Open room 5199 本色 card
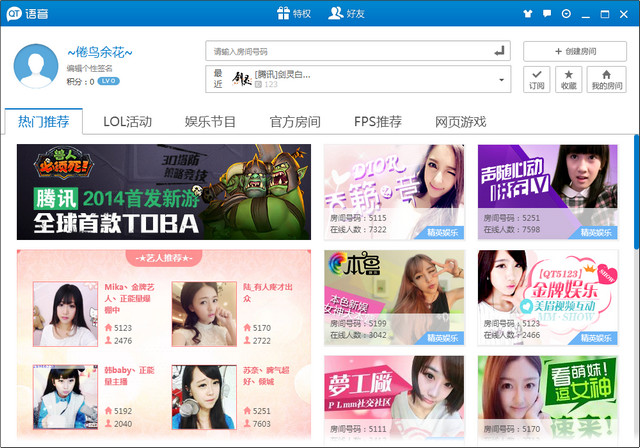640x448 pixels. pos(394,297)
